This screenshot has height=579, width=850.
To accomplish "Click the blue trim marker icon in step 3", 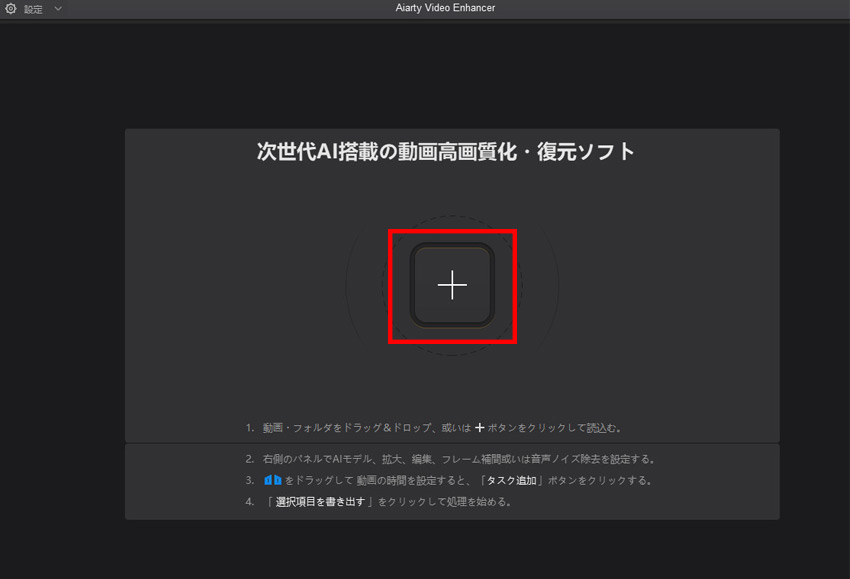I will point(272,480).
